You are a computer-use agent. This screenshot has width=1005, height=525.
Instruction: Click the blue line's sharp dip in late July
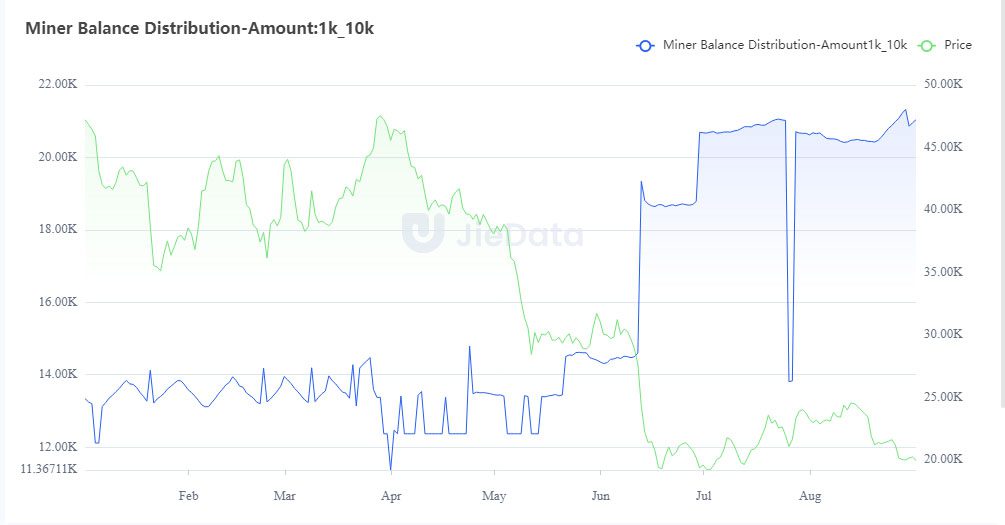[x=790, y=381]
